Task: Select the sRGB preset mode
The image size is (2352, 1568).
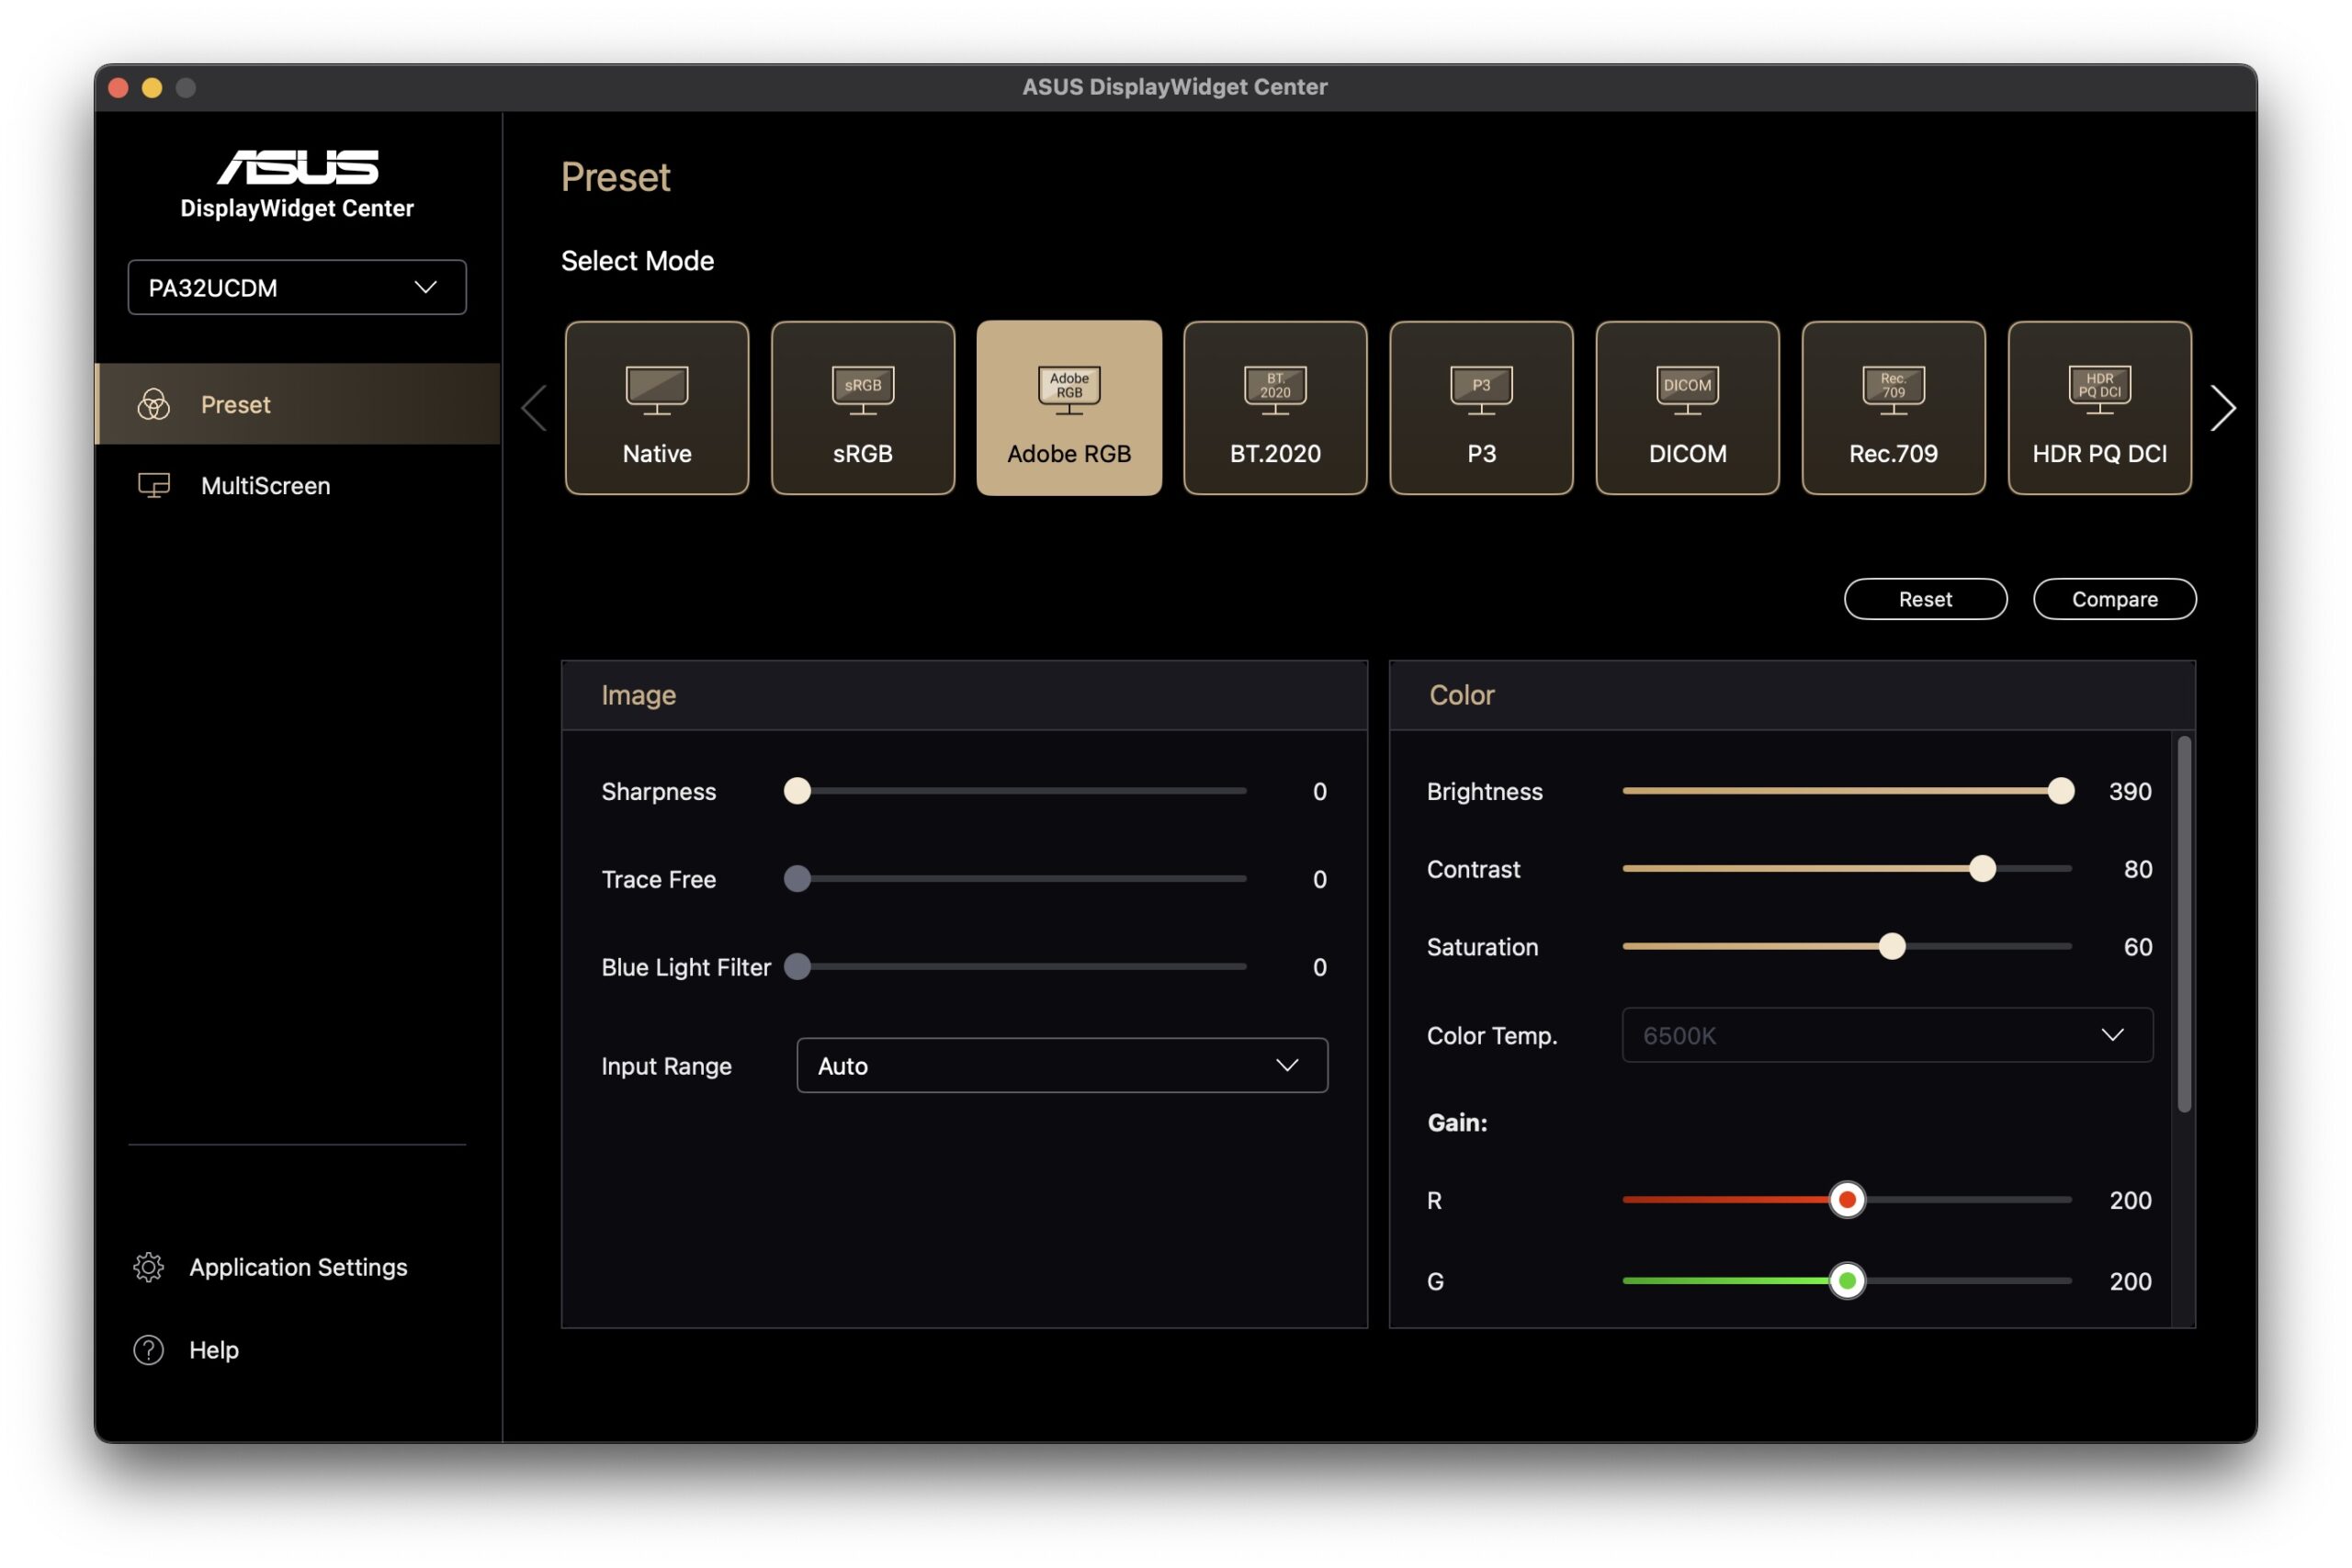Action: point(862,408)
